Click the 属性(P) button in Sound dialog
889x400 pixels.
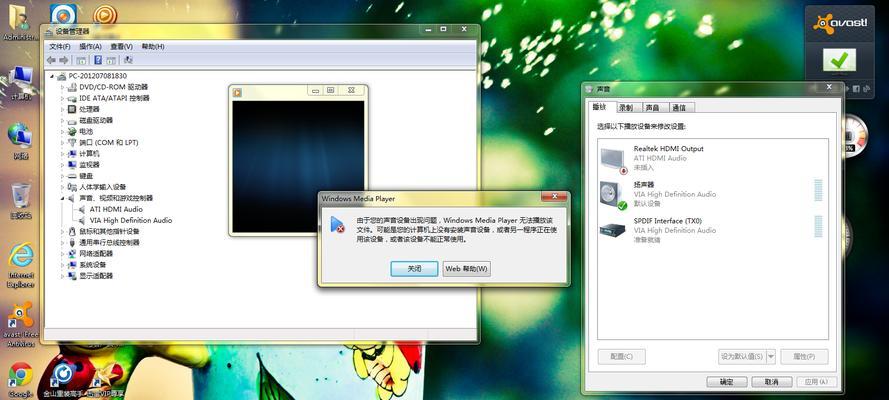pos(804,357)
